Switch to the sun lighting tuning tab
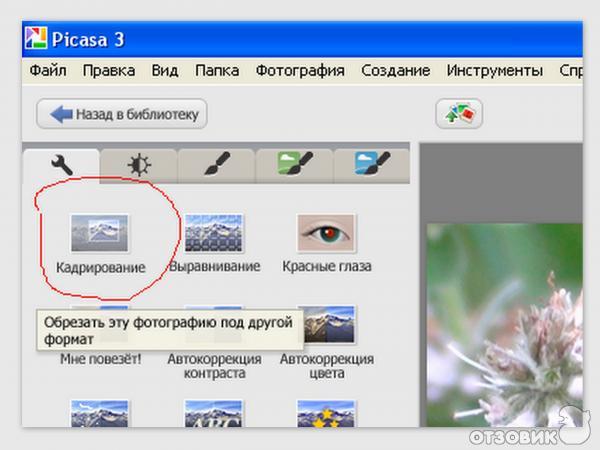This screenshot has width=600, height=450. (x=138, y=165)
